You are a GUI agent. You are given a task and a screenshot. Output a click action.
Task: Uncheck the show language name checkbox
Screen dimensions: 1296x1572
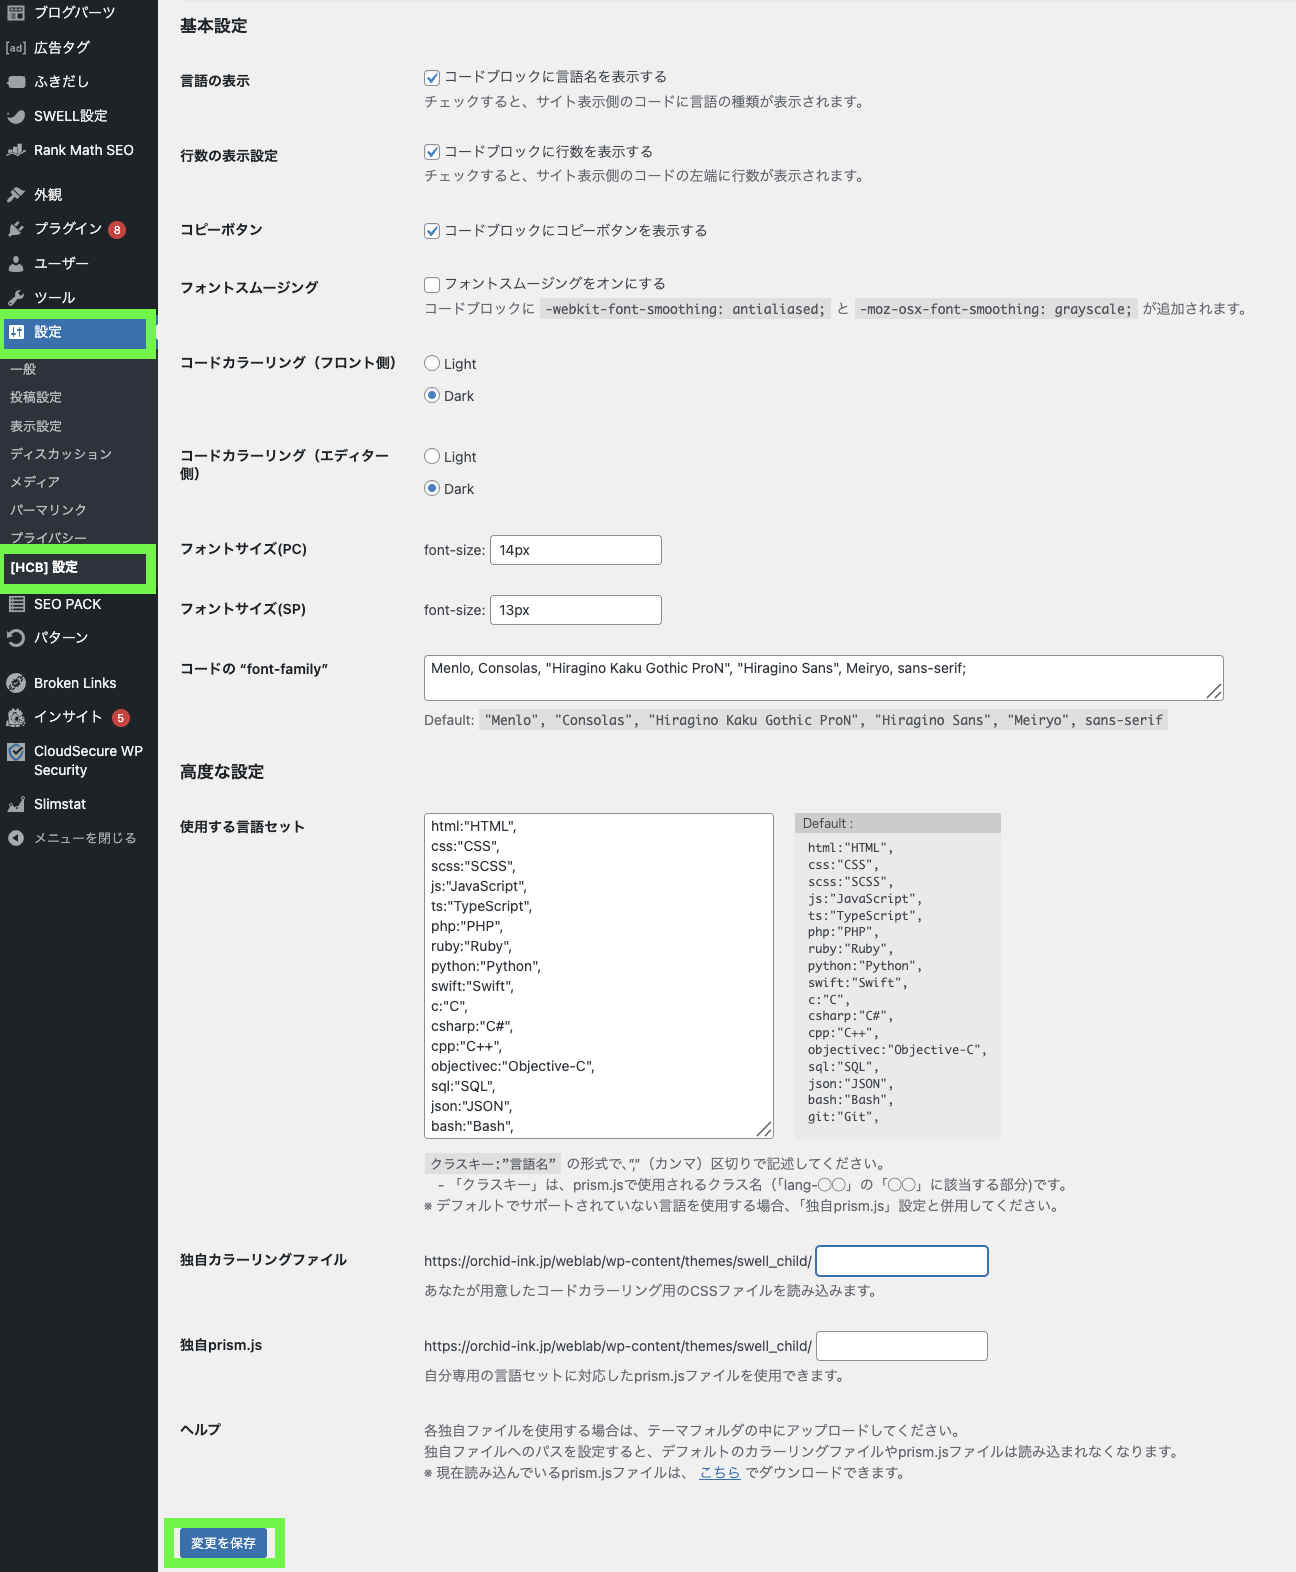pos(432,77)
